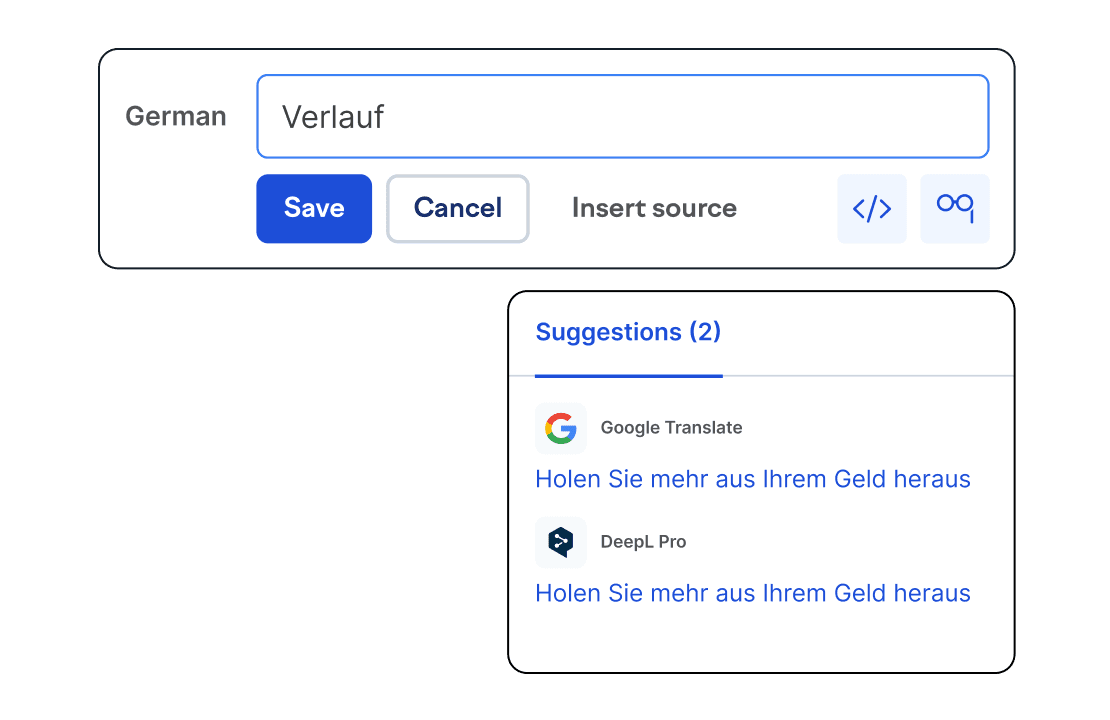
Task: Click the word "Holen" in DeepL's suggestion
Action: tap(568, 593)
